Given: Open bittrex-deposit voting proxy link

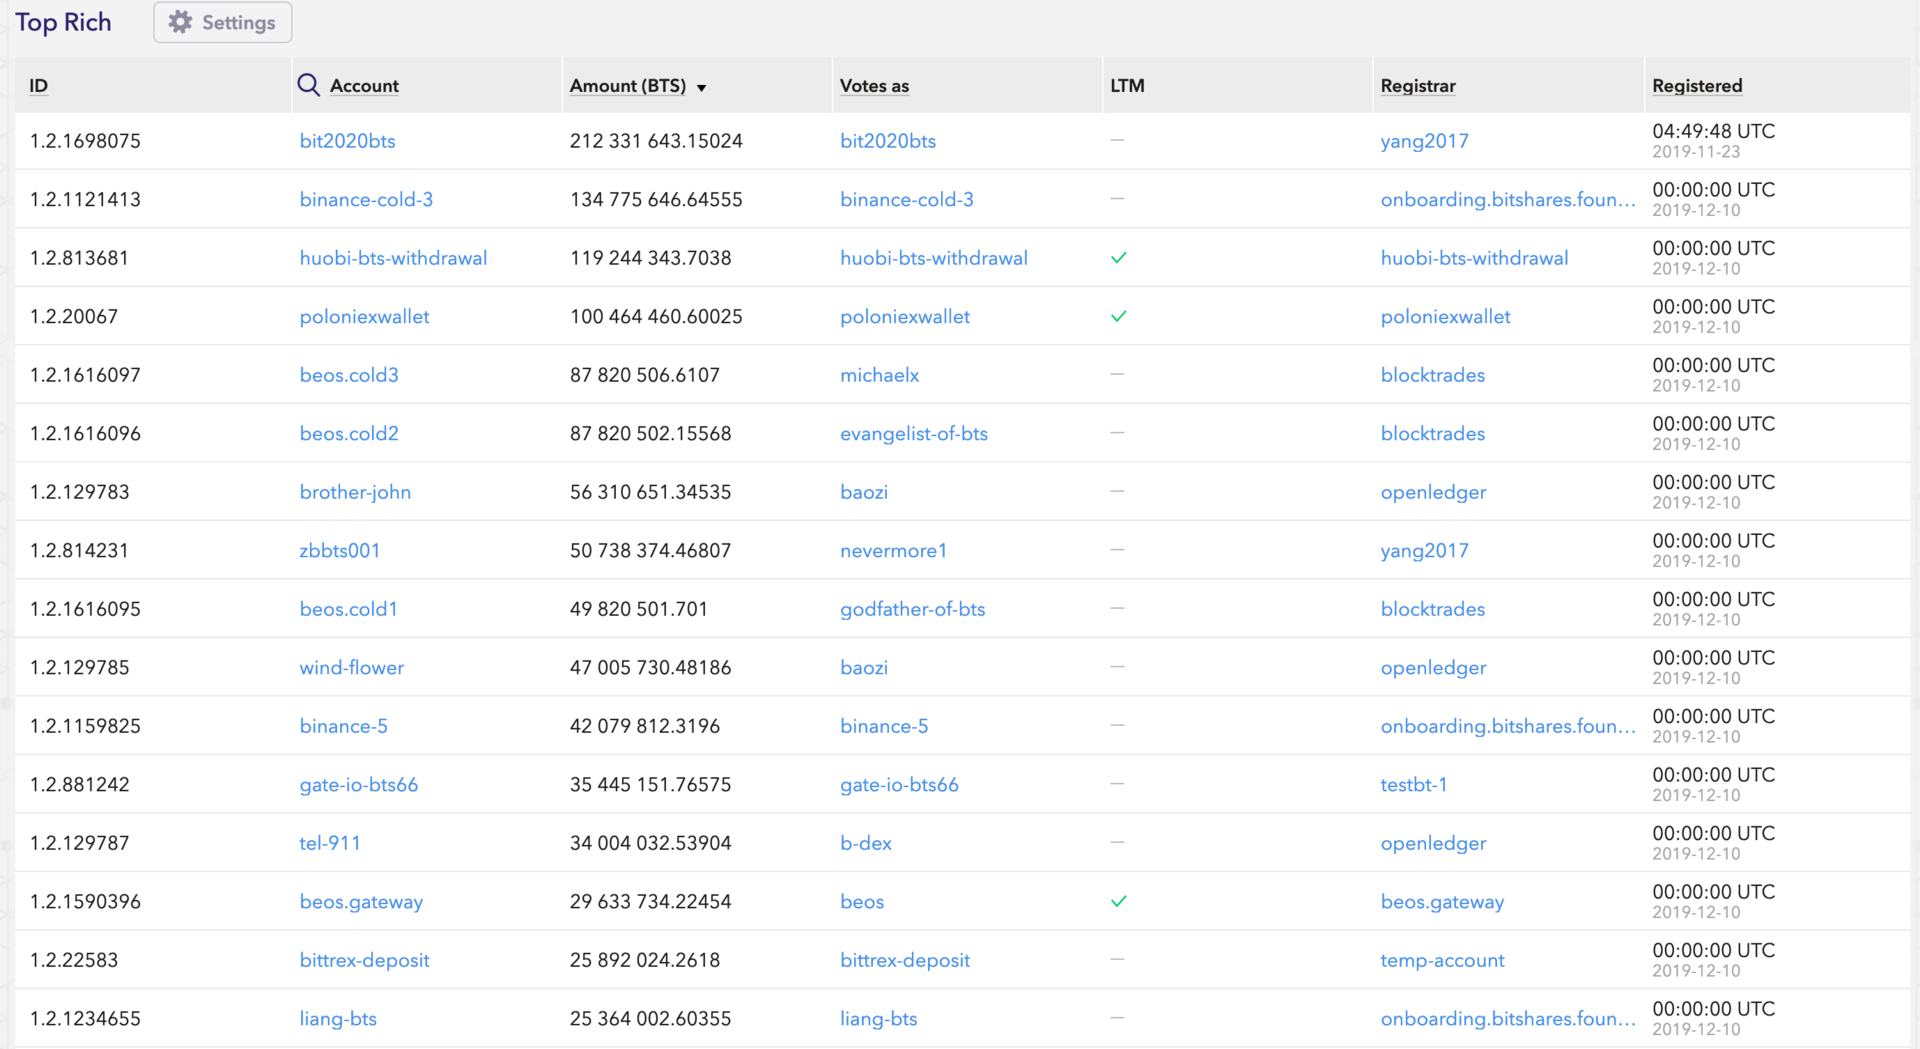Looking at the screenshot, I should coord(905,960).
